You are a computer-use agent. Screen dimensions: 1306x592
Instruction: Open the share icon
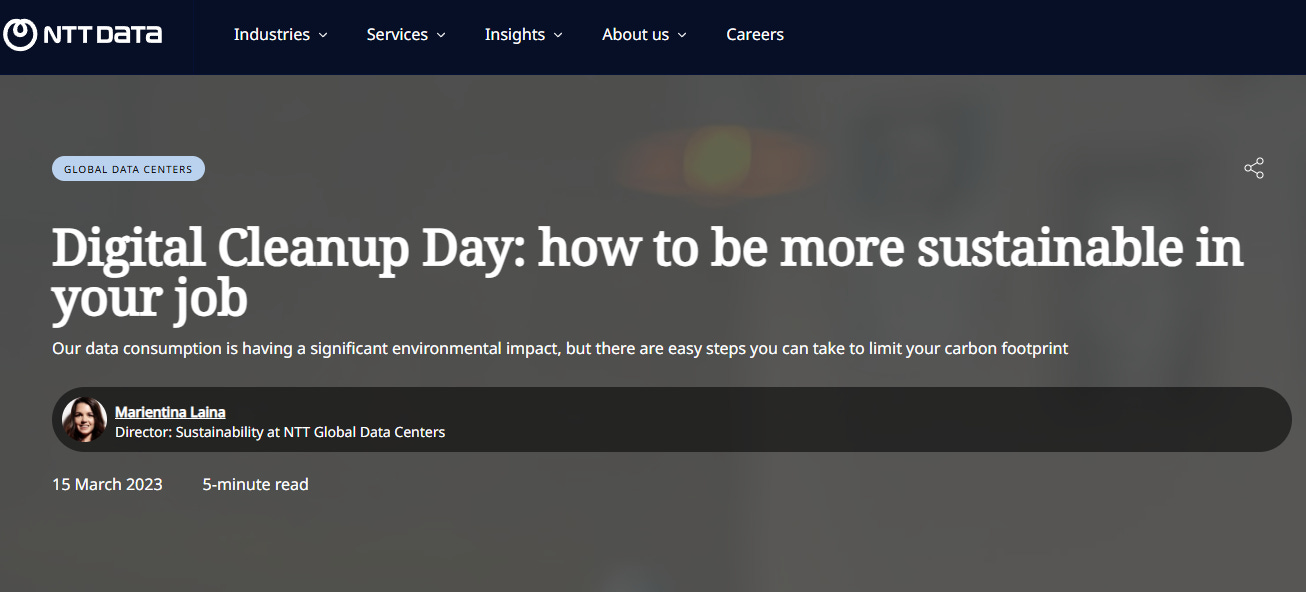pyautogui.click(x=1254, y=168)
